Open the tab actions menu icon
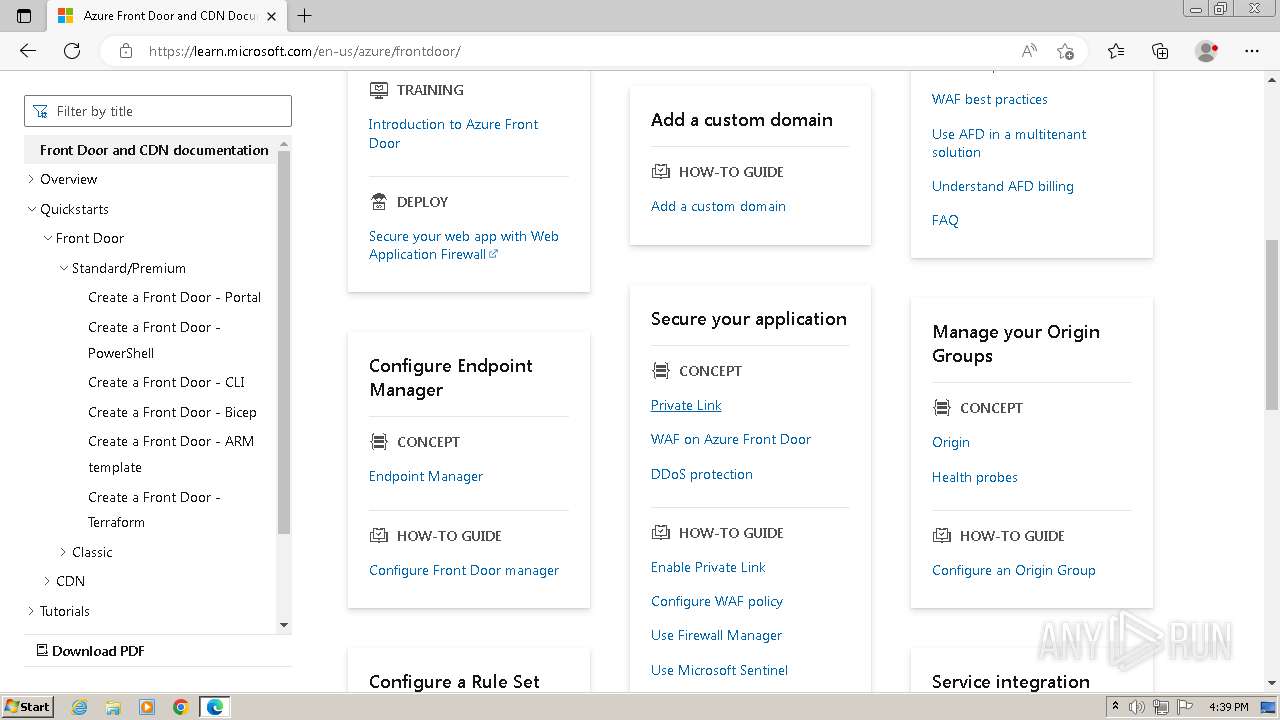 coord(24,16)
